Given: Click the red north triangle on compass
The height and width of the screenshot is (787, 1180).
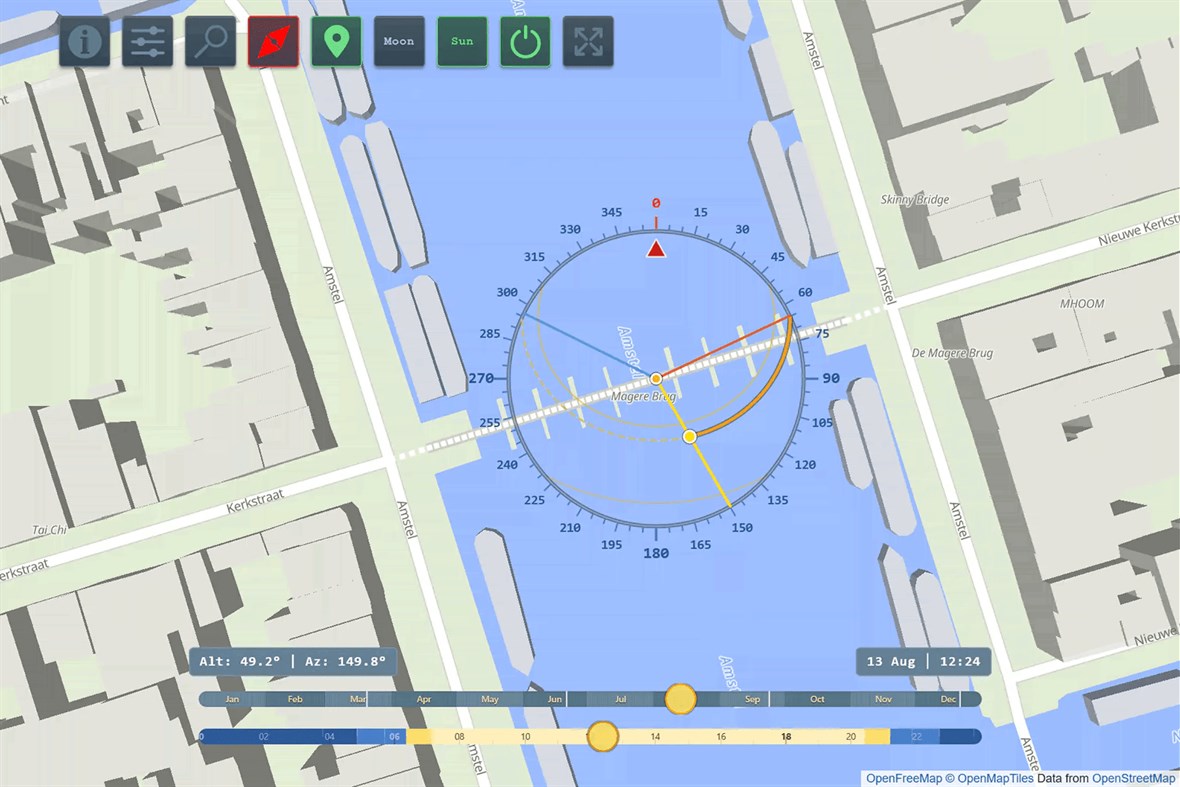Looking at the screenshot, I should click(656, 248).
